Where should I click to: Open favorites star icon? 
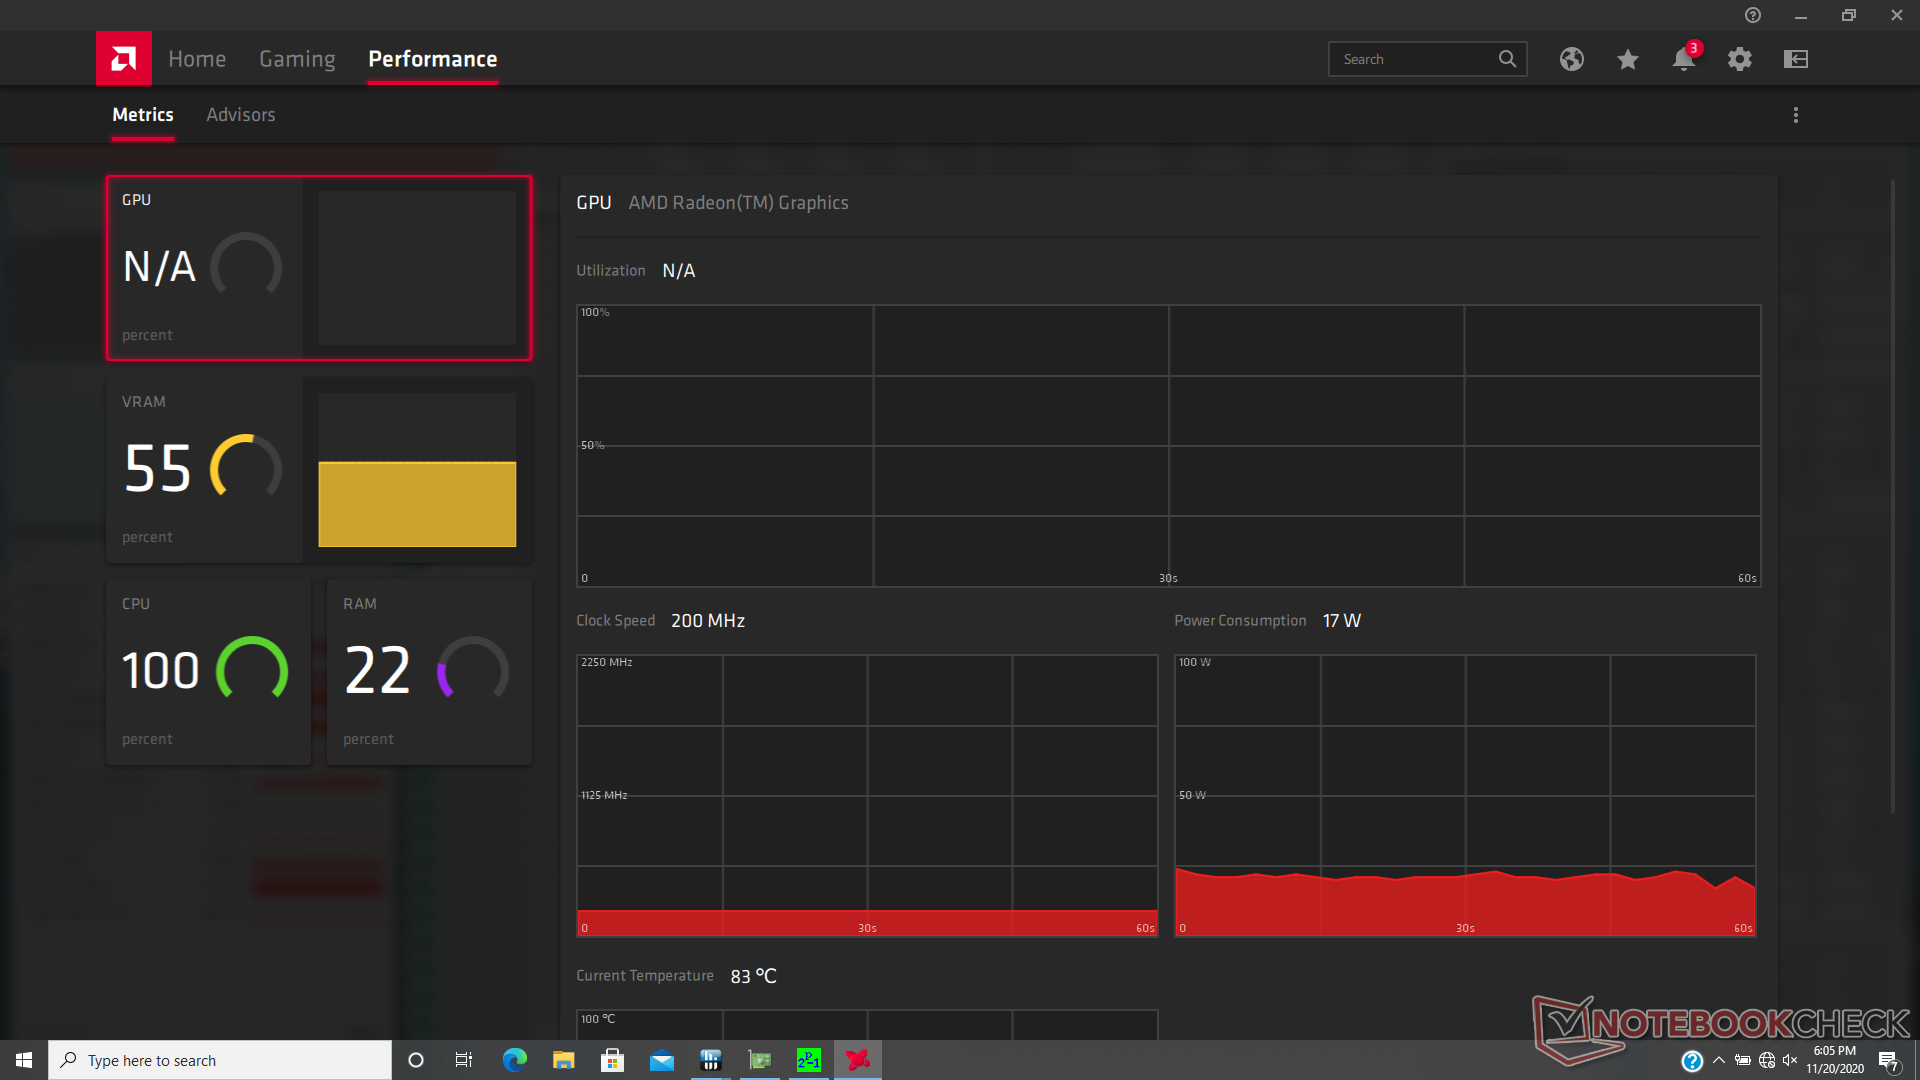tap(1627, 59)
